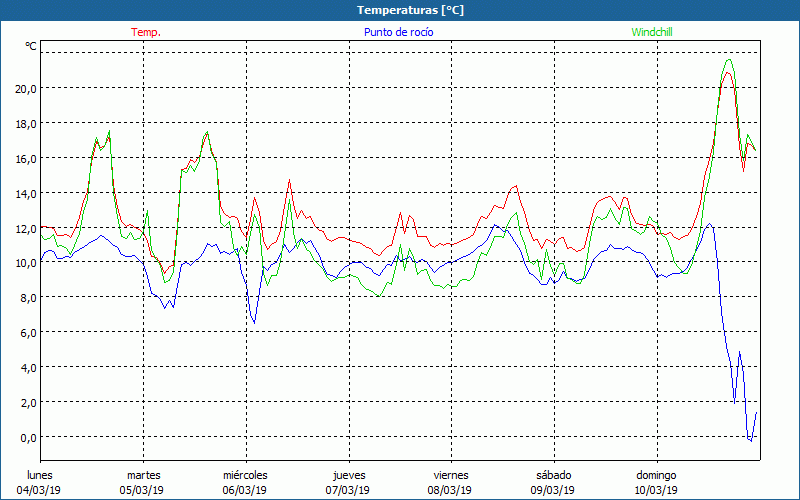Click the '10,0' y-axis value
Screen dimensions: 800x500
(26, 263)
